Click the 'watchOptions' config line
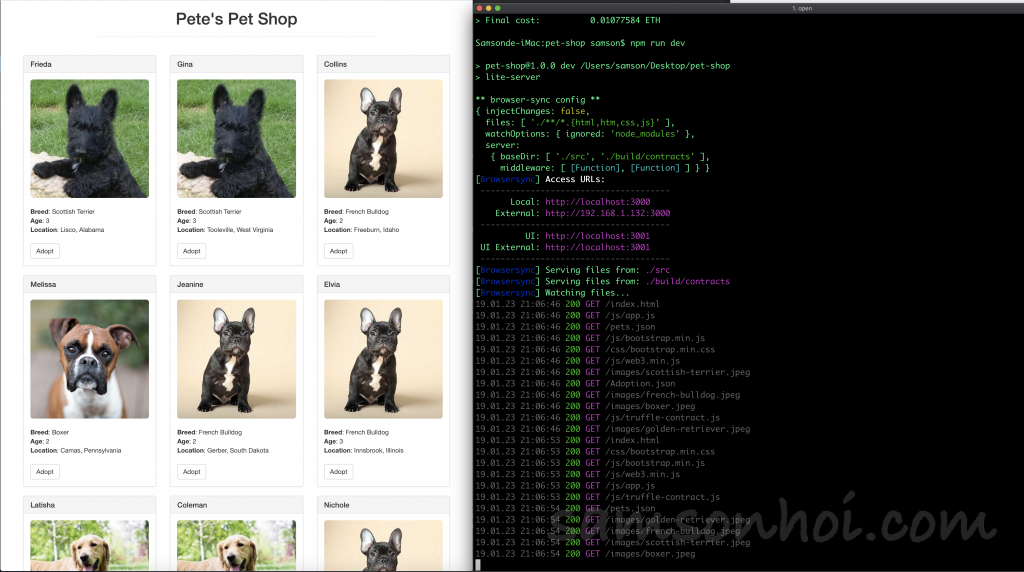Screen dimensions: 1024x572 589,133
